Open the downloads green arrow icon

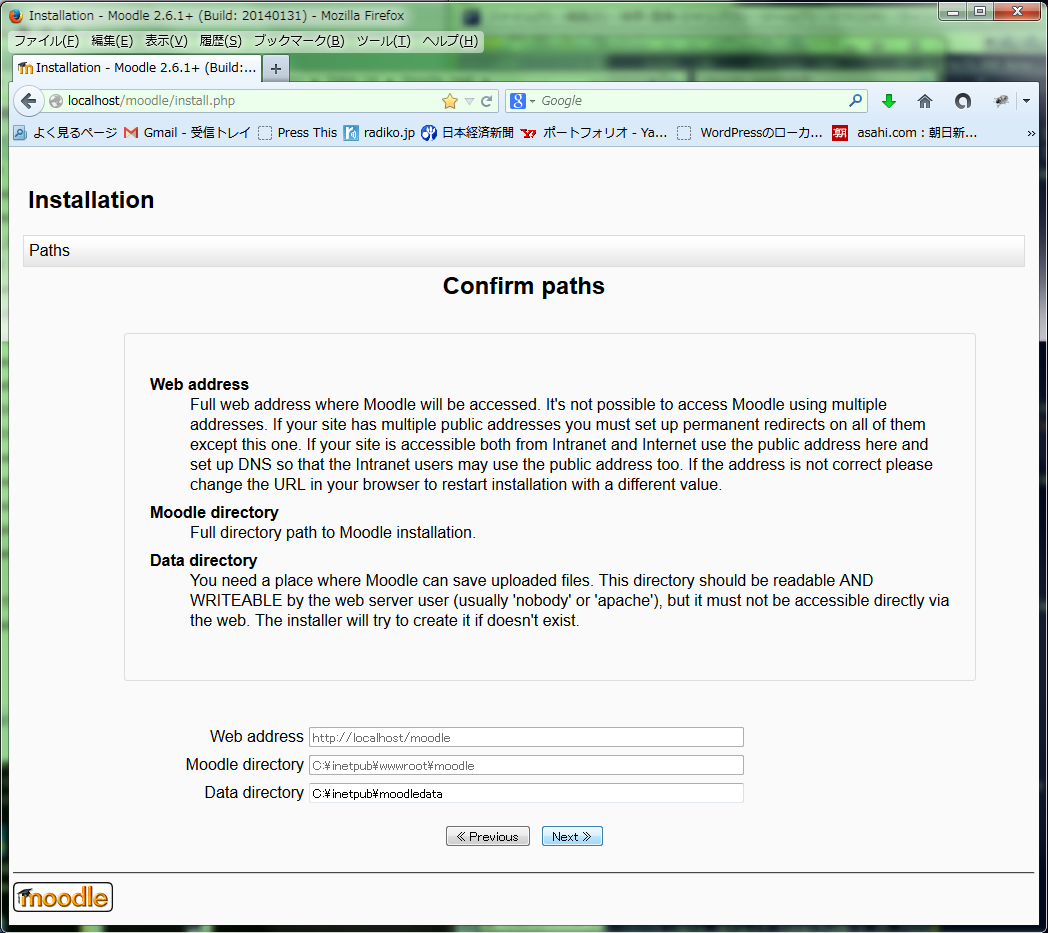pyautogui.click(x=888, y=101)
